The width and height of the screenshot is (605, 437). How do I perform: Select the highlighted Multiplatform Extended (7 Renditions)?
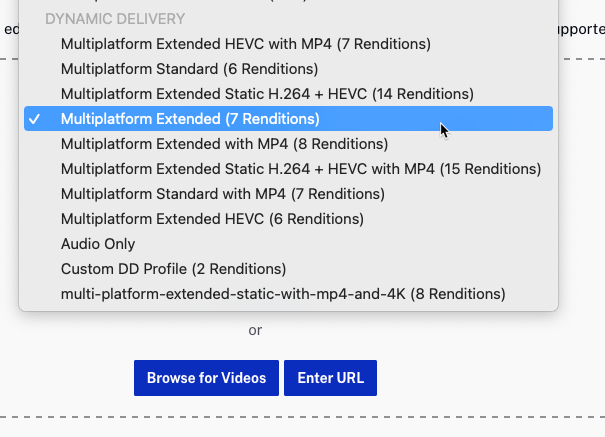[190, 119]
